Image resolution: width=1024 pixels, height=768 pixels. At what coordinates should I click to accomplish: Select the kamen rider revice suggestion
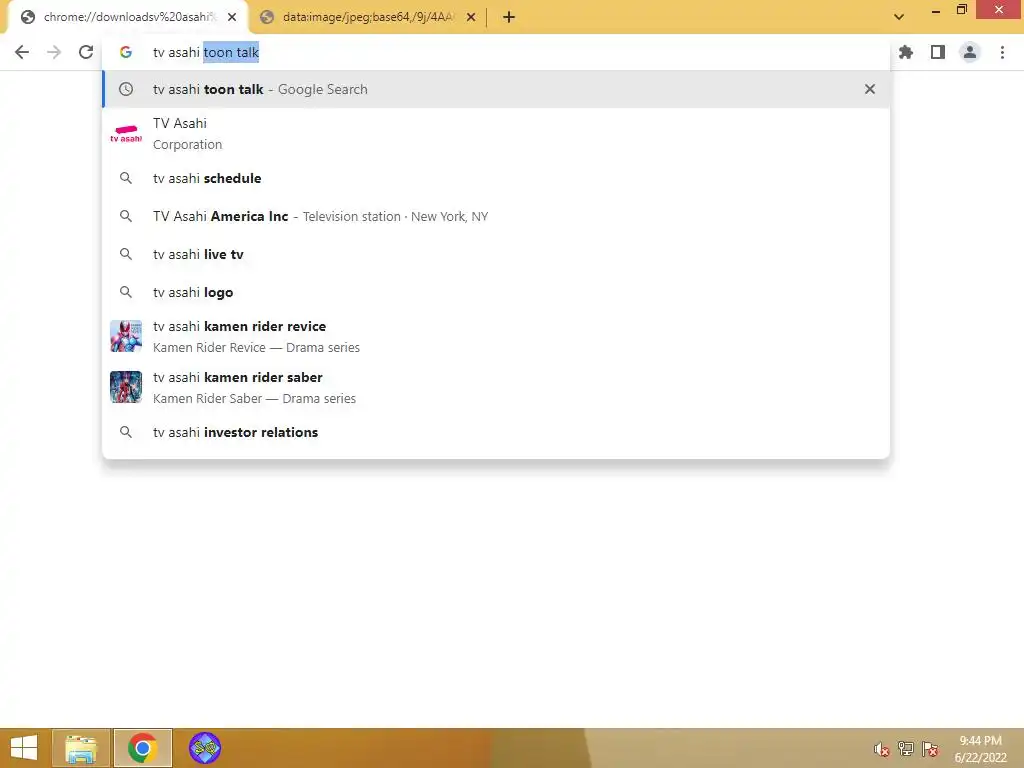click(496, 336)
